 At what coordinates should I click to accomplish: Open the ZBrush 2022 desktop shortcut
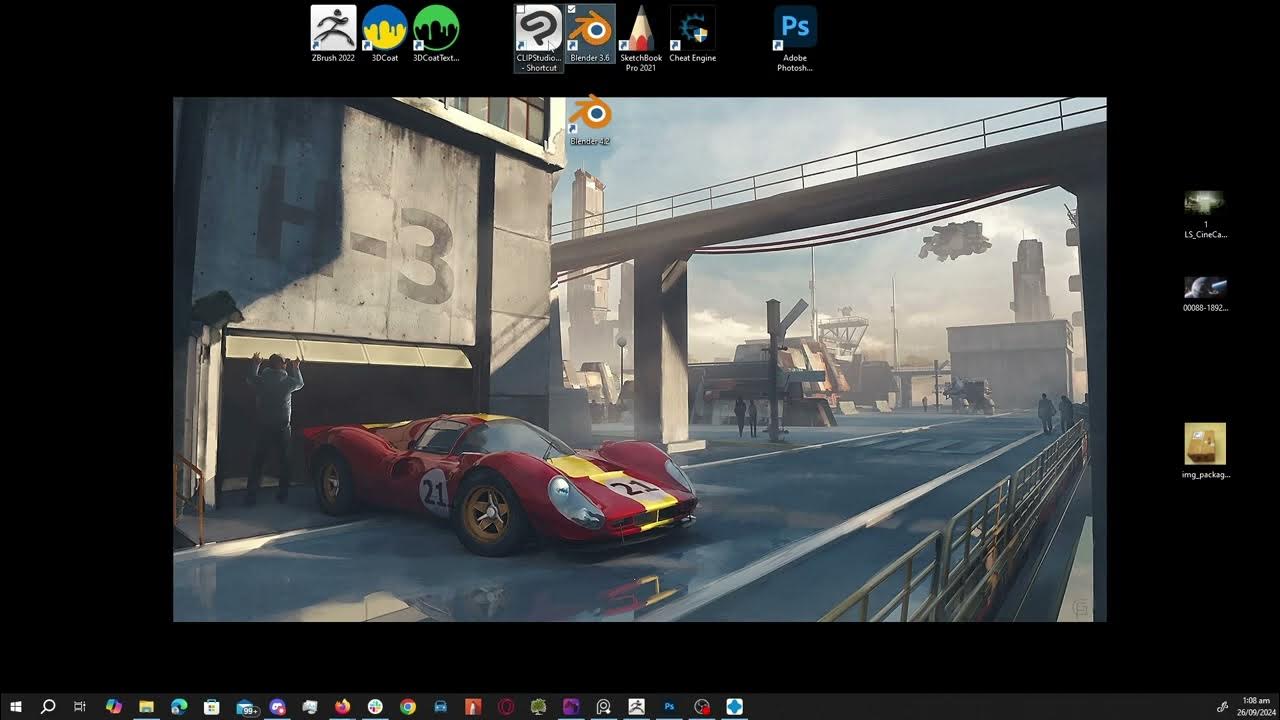[x=333, y=35]
